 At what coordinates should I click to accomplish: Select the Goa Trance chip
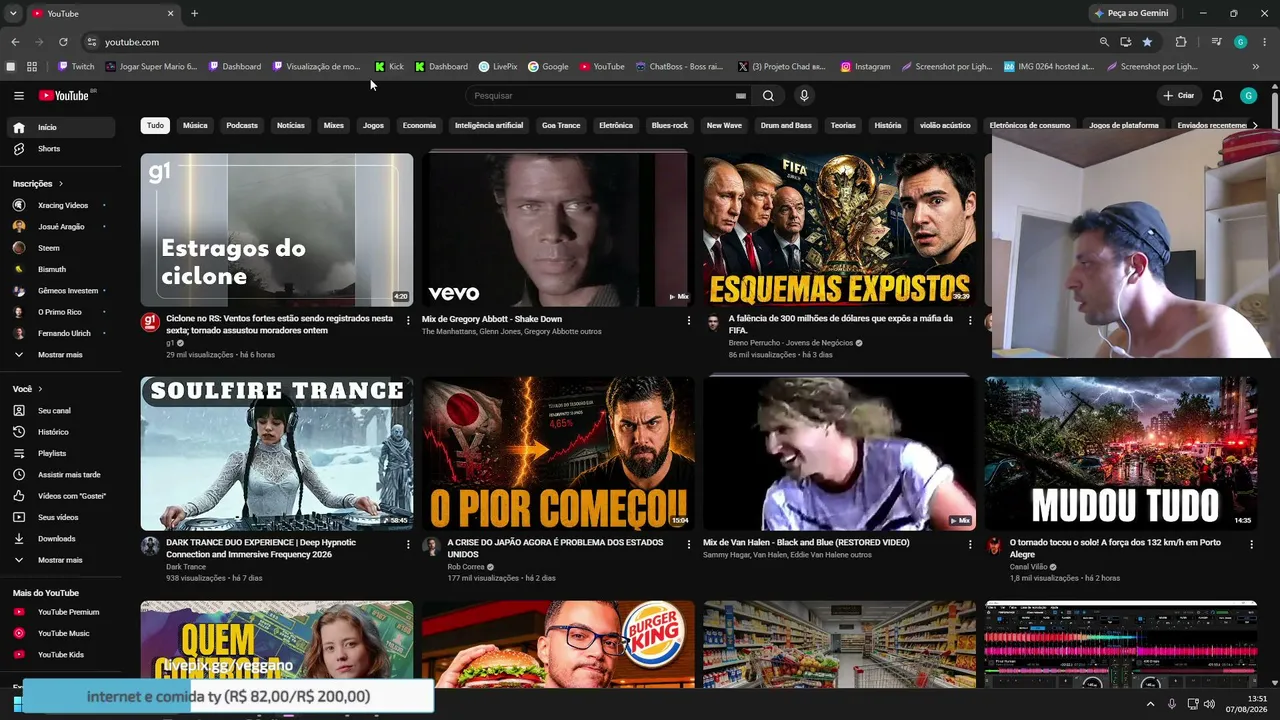click(561, 126)
